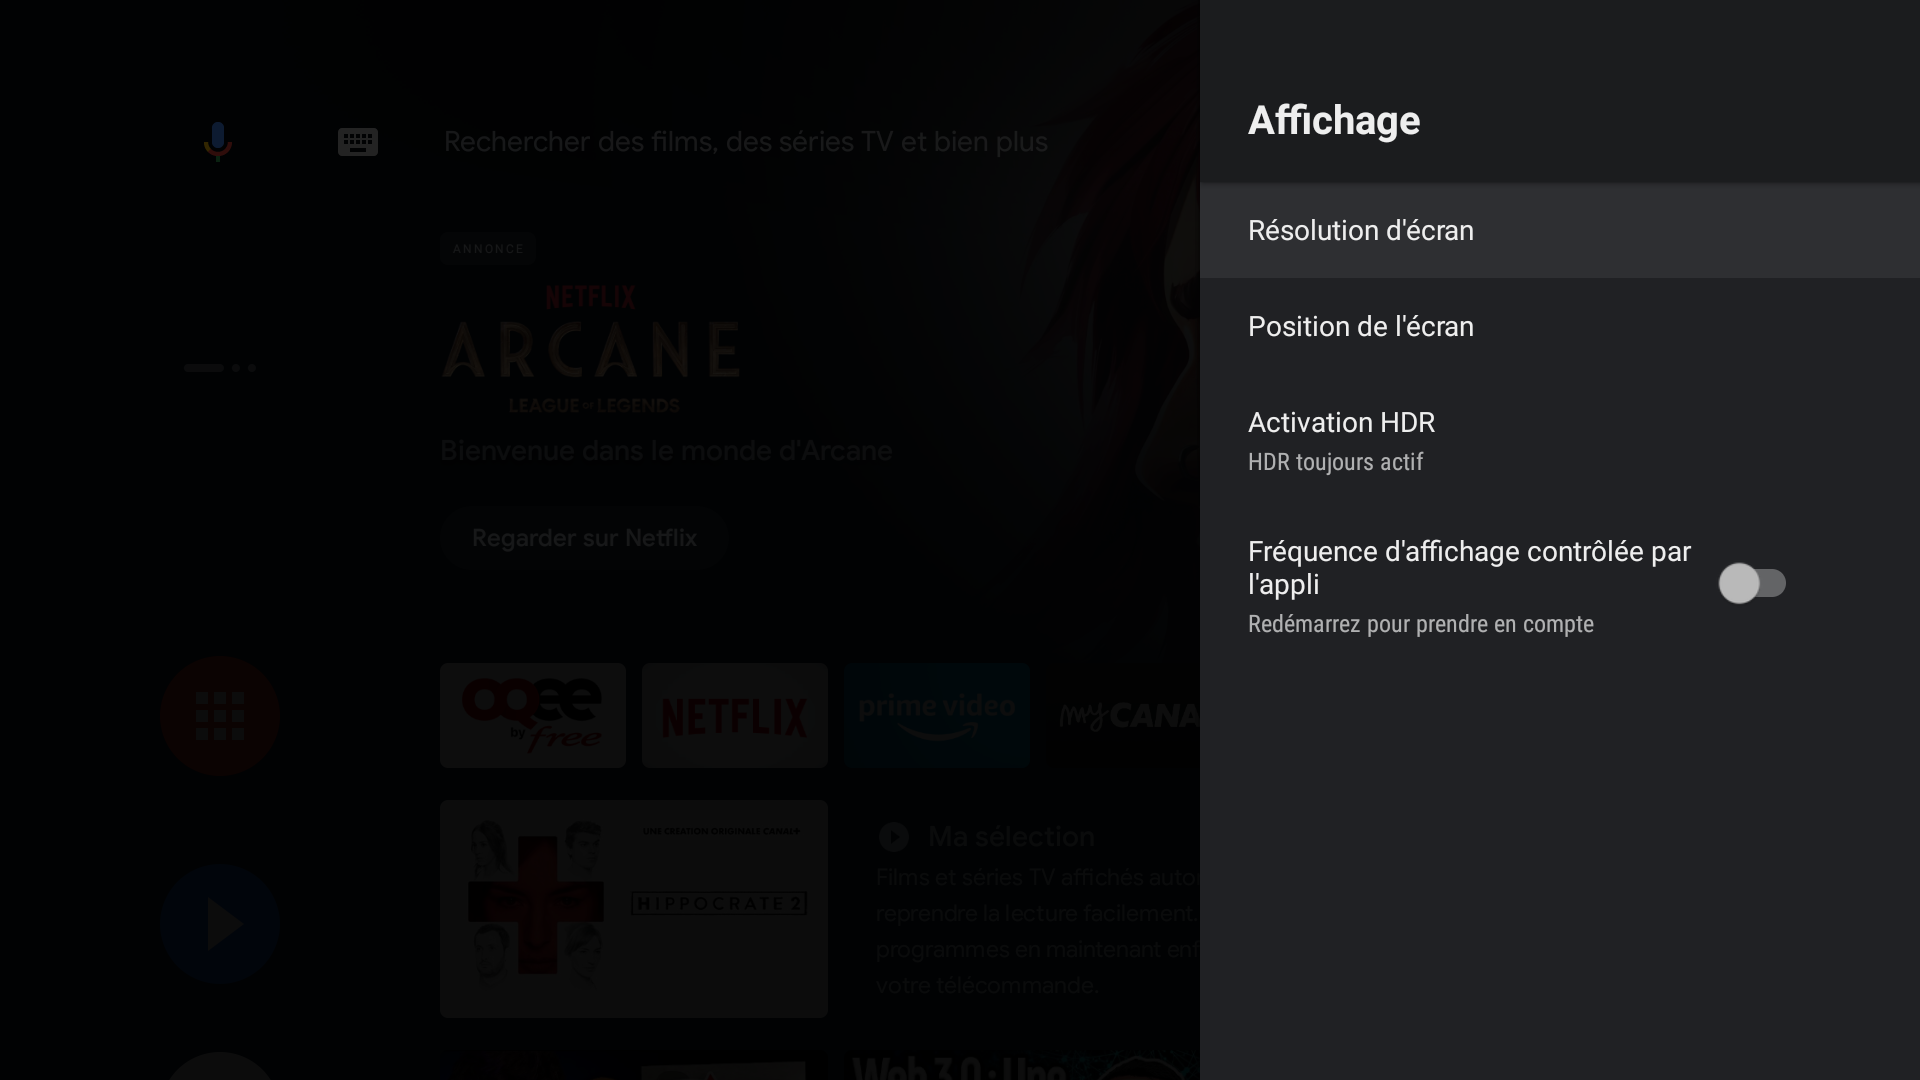Click 'Bienvenue dans le monde d'Arcane' text
This screenshot has height=1080, width=1920.
(x=666, y=451)
